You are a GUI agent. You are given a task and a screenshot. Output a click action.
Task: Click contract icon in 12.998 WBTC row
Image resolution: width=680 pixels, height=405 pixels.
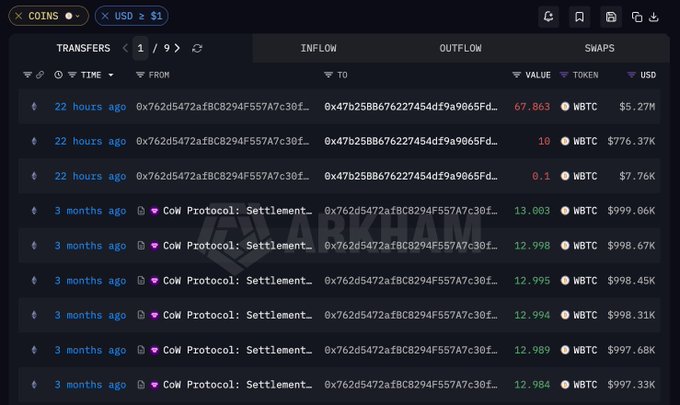pyautogui.click(x=141, y=245)
